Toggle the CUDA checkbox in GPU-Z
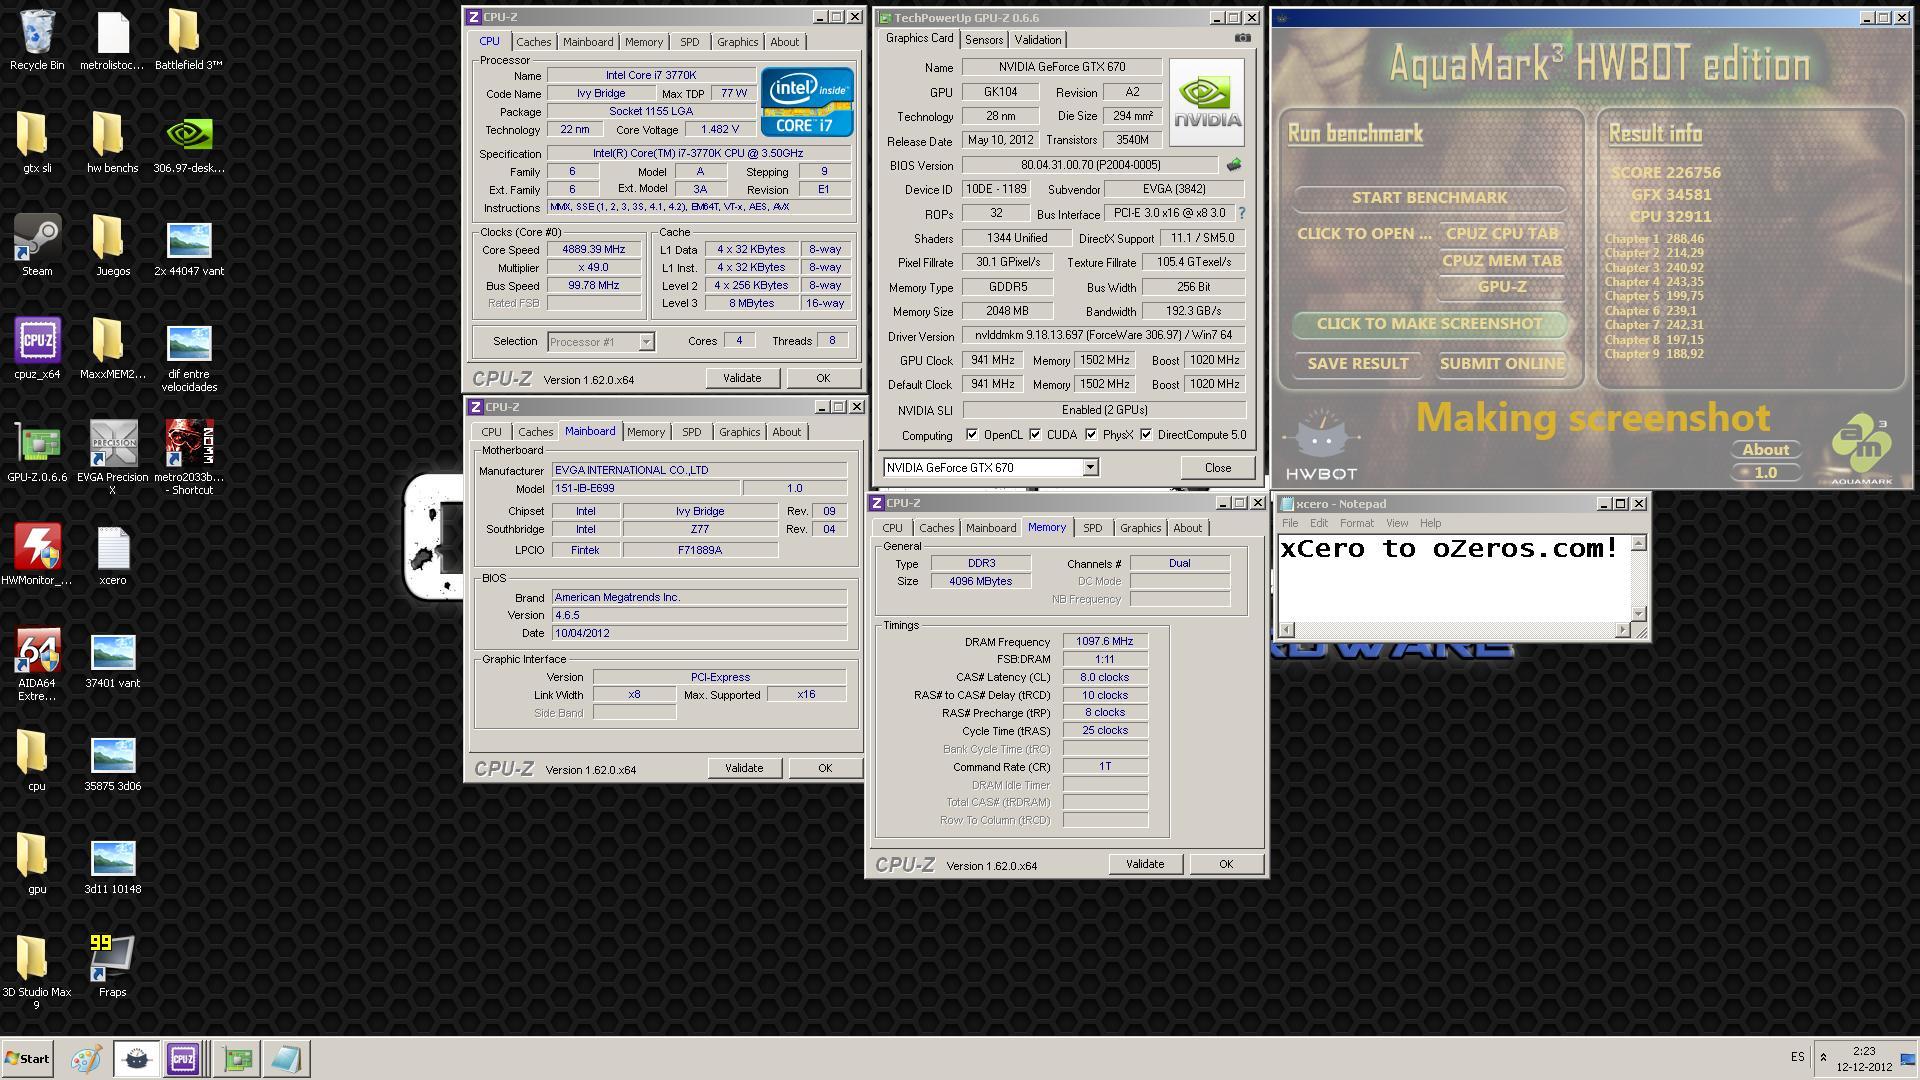The width and height of the screenshot is (1920, 1080). click(x=1035, y=435)
